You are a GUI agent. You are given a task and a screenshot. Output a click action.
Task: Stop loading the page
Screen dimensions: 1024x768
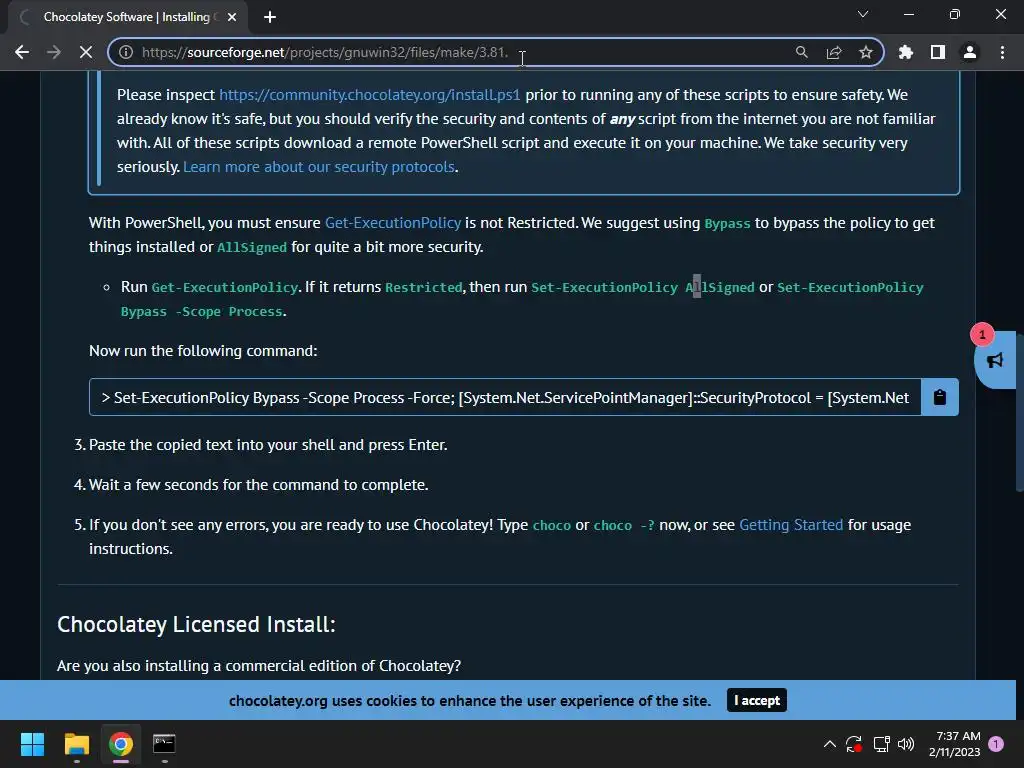tap(86, 52)
